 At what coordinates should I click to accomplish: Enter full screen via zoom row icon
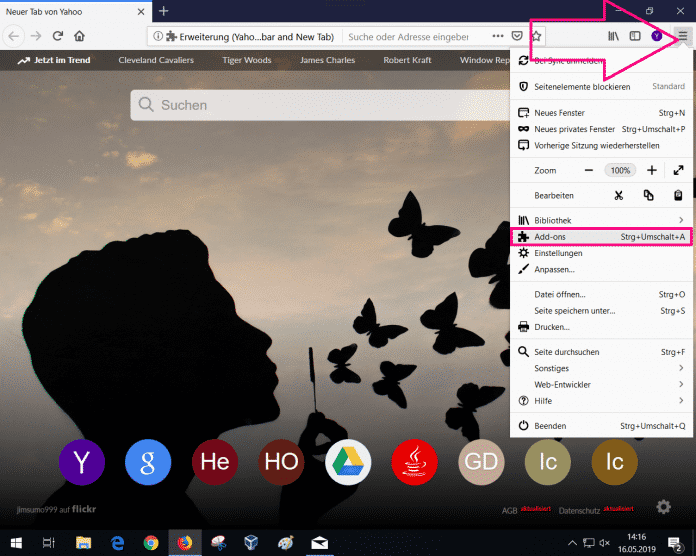[x=678, y=171]
